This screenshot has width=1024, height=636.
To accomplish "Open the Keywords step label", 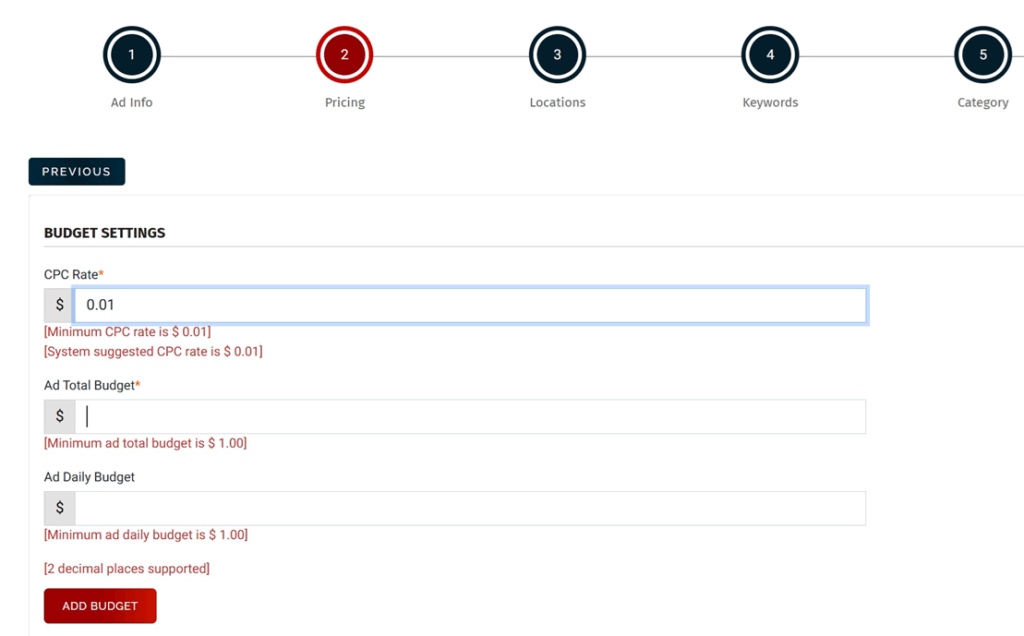I will pos(770,102).
